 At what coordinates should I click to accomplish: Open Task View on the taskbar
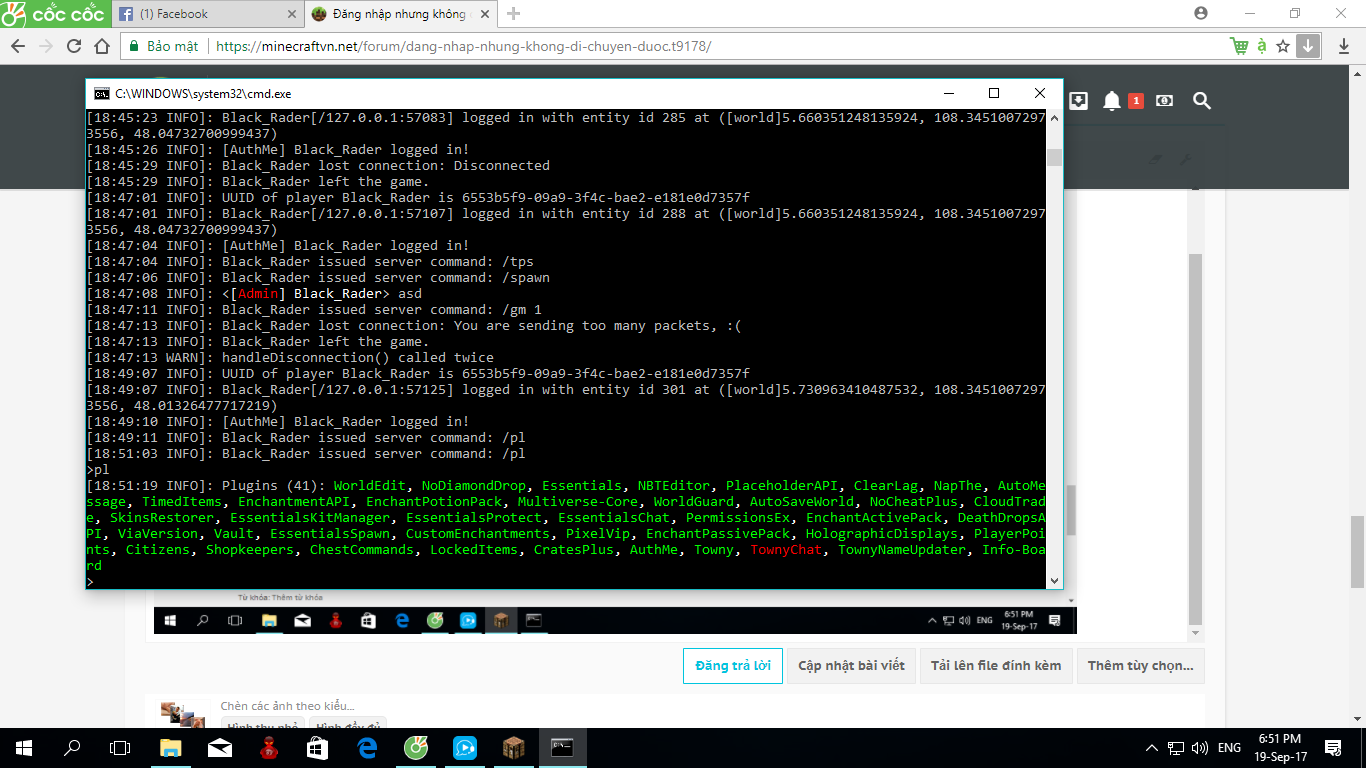coord(120,748)
